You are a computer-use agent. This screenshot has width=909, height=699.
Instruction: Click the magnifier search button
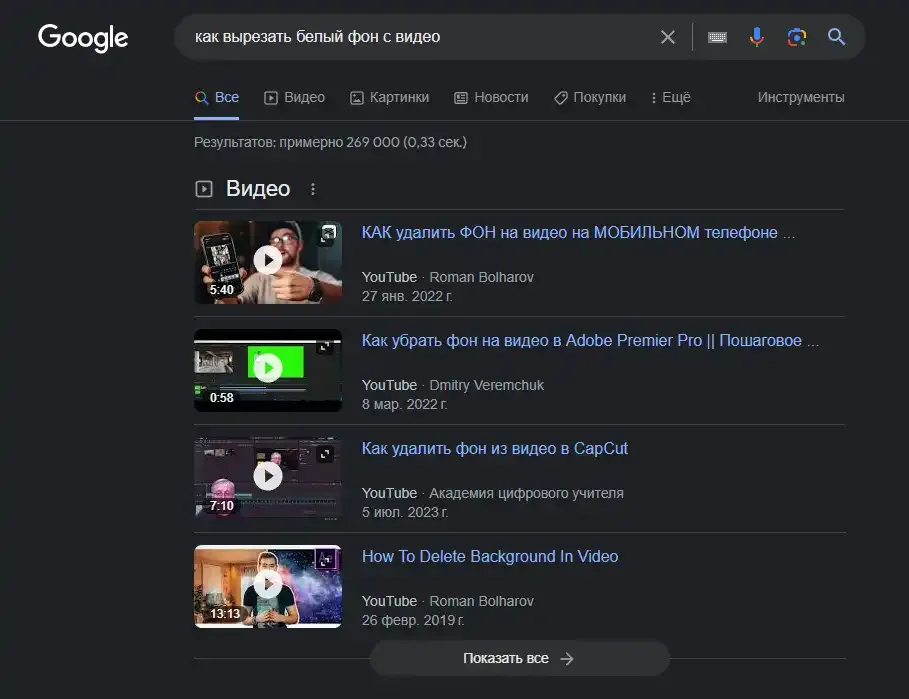[836, 37]
